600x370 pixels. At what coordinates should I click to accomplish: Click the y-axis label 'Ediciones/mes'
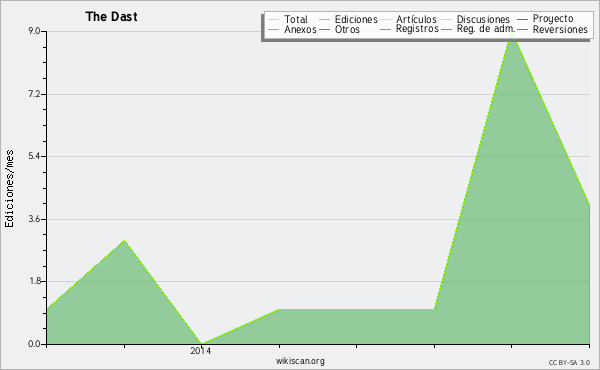[9, 189]
